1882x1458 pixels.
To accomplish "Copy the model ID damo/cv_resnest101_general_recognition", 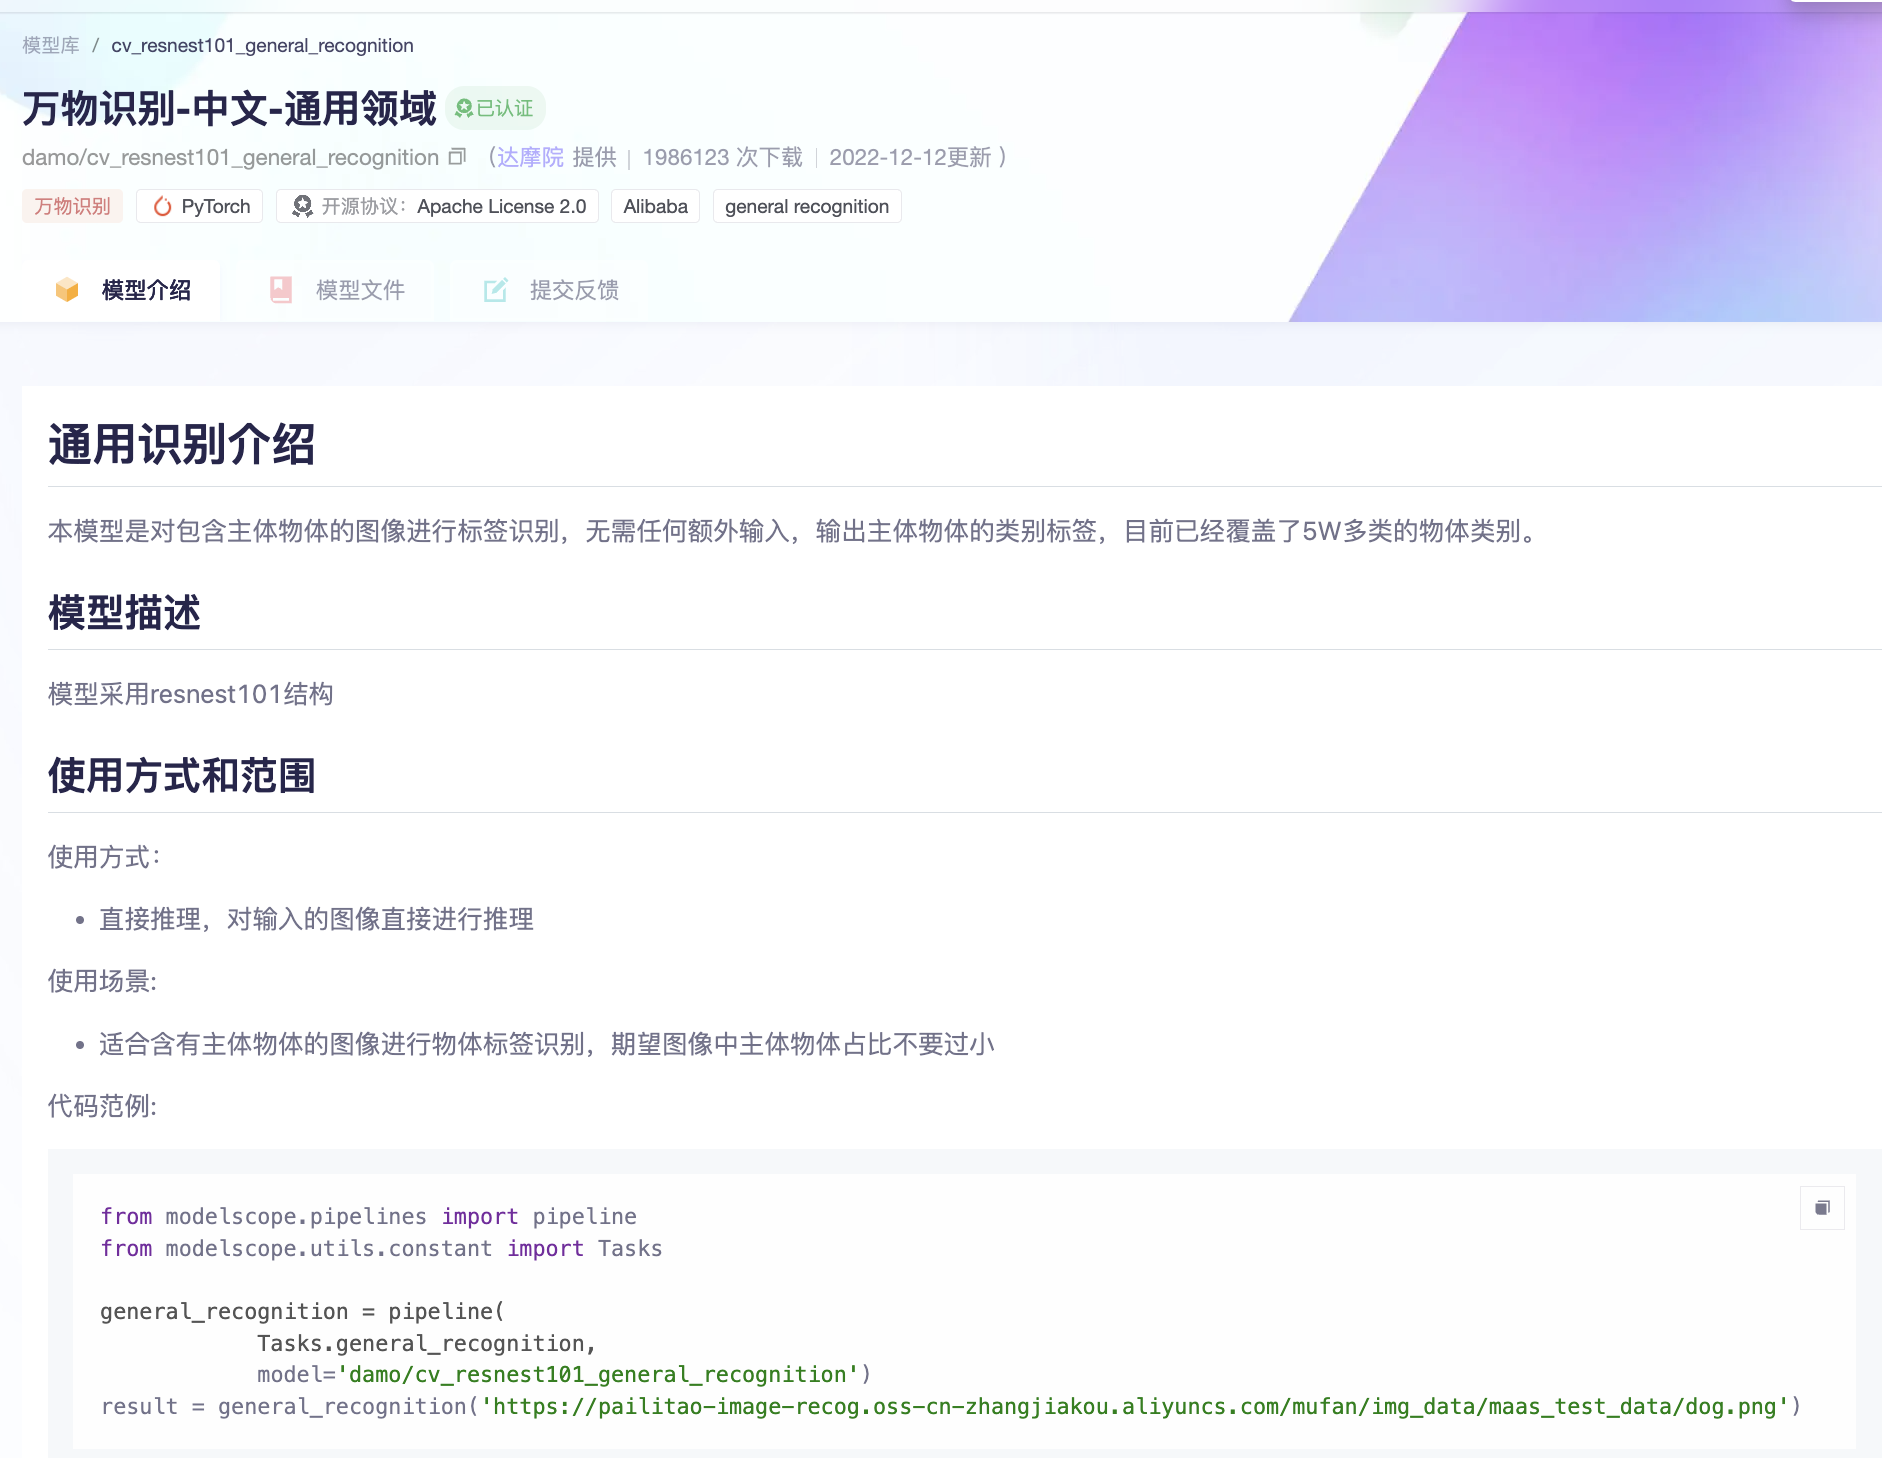I will point(457,157).
